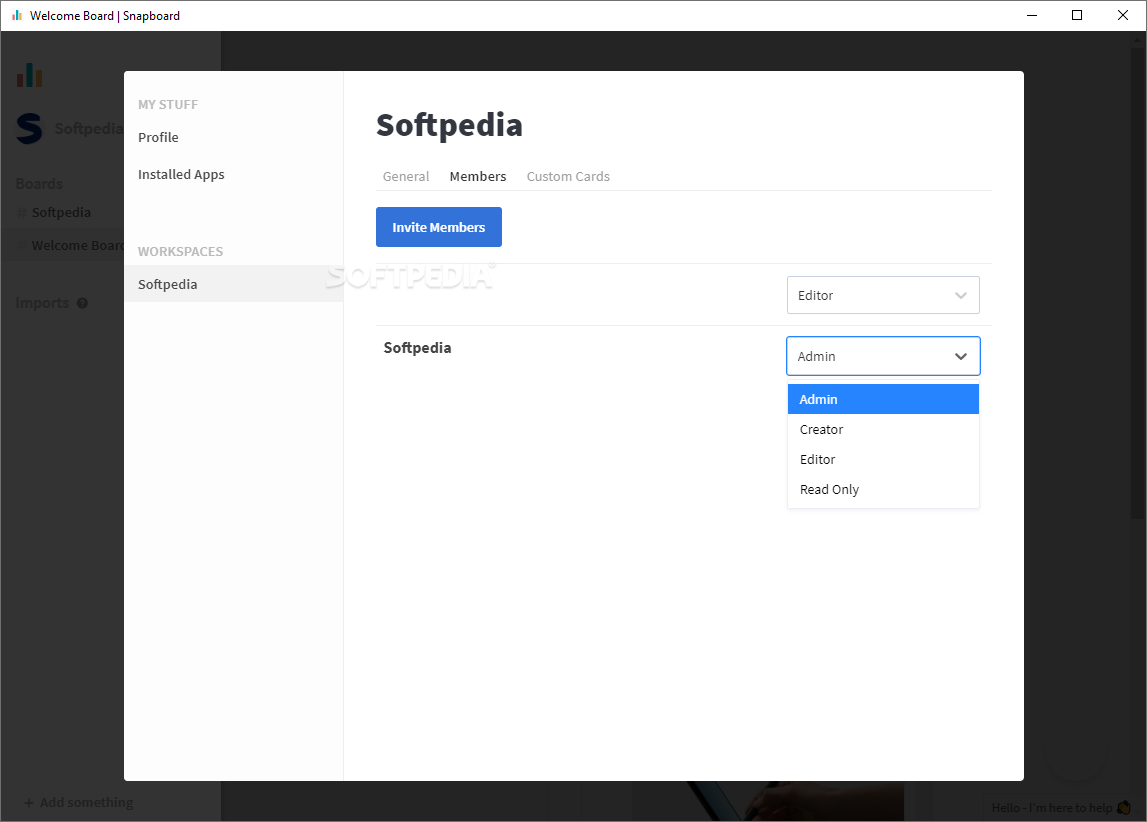Click Imports in the background sidebar
This screenshot has width=1147, height=822.
tap(42, 303)
